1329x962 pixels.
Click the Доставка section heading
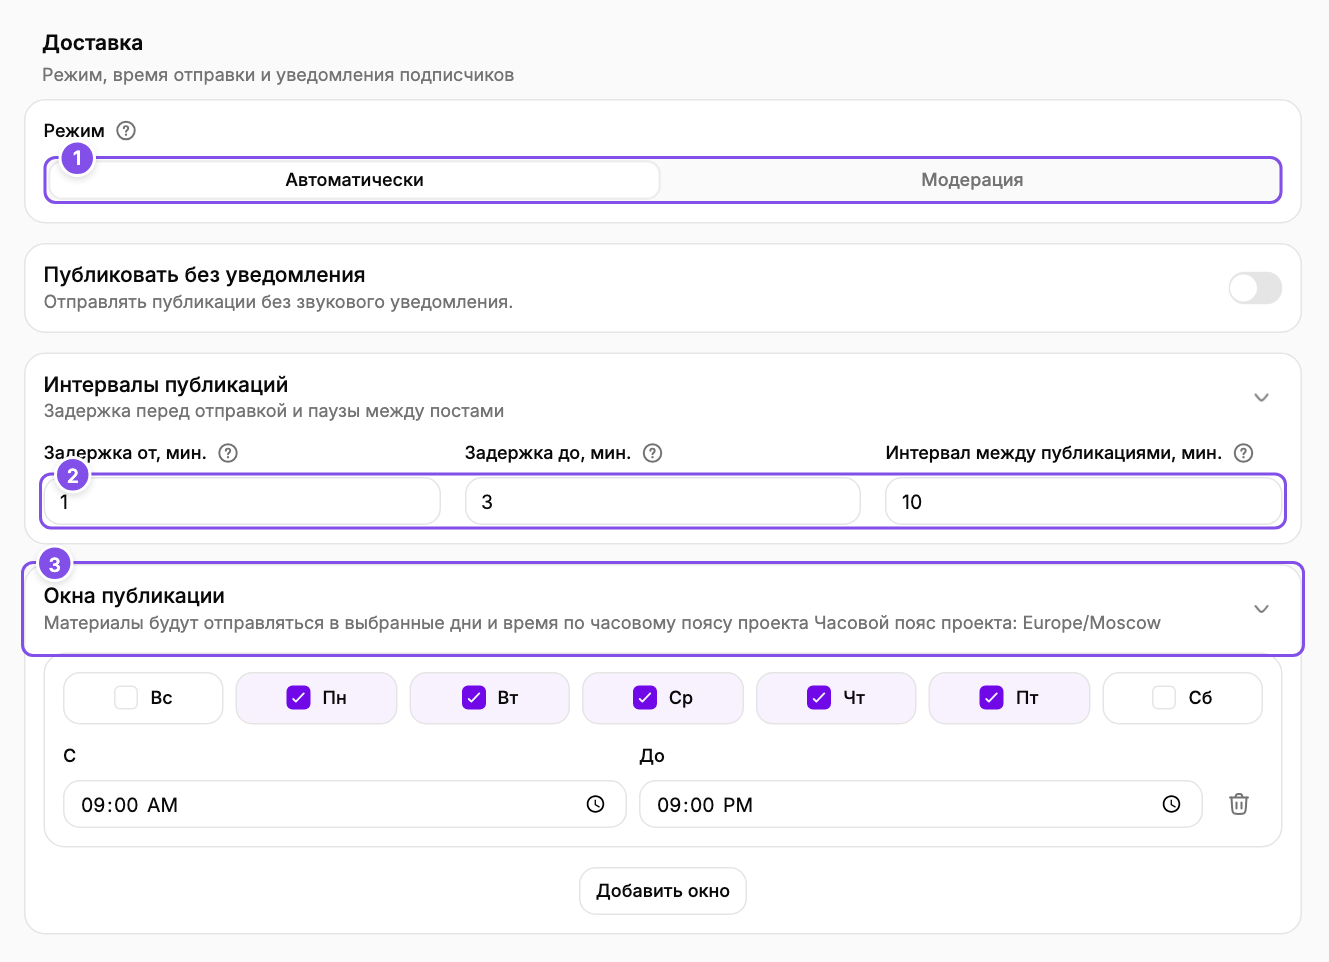(x=93, y=43)
